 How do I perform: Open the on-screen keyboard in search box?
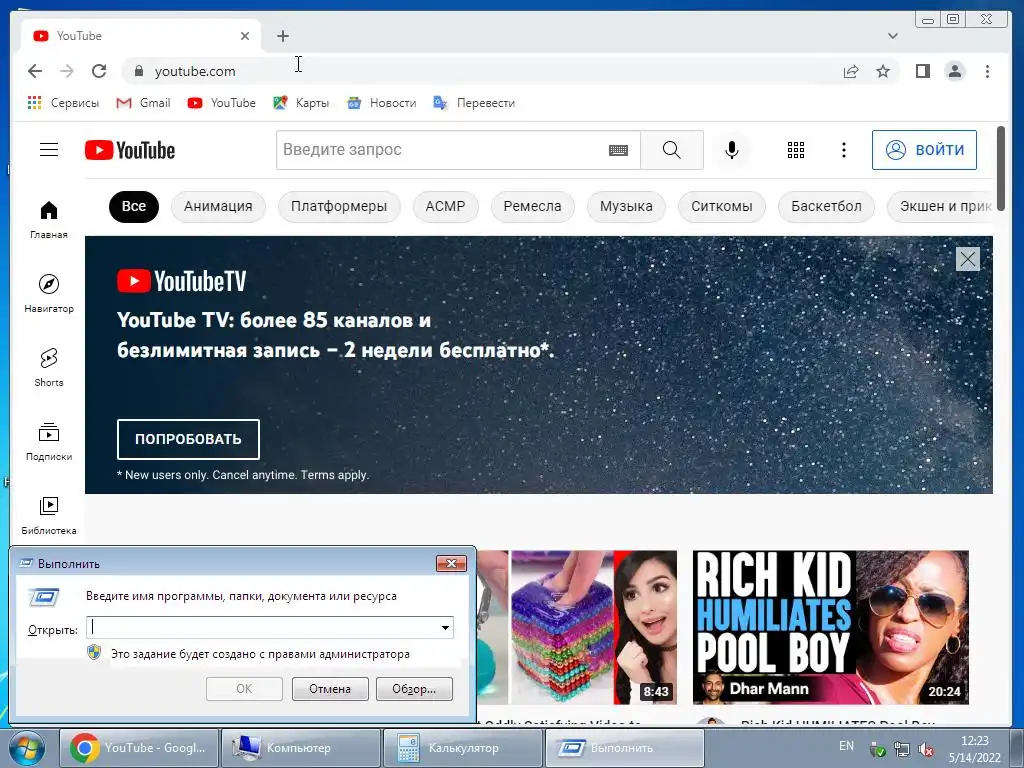pos(618,150)
